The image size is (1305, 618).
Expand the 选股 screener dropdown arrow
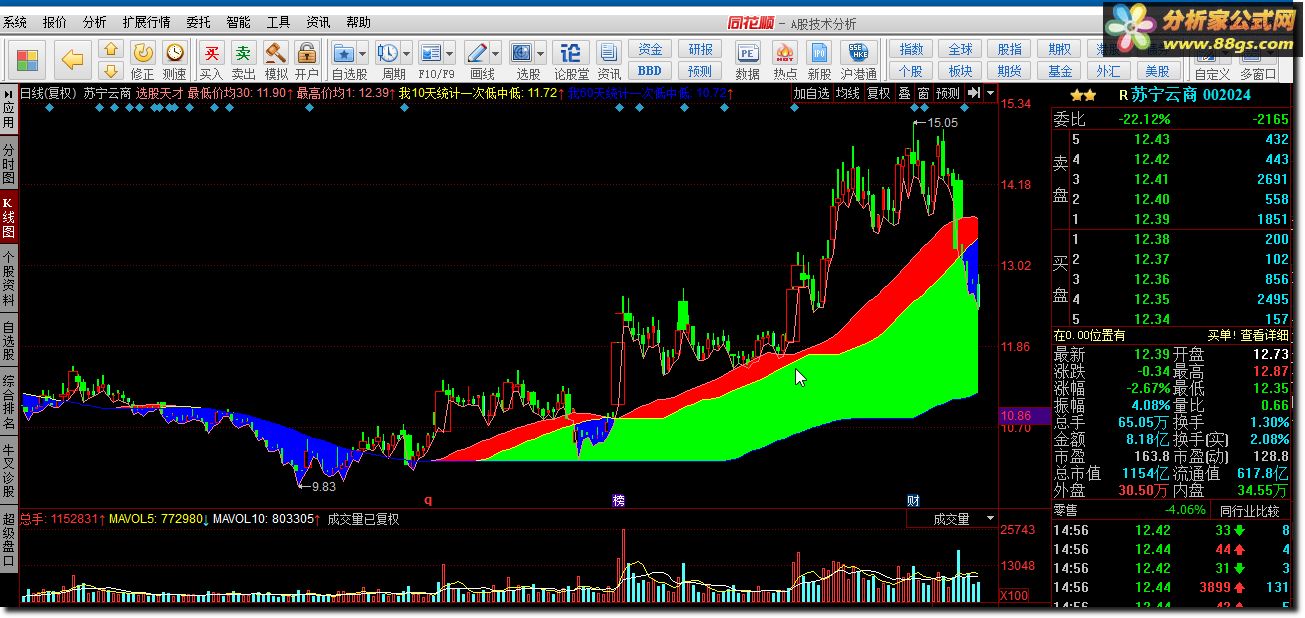coord(541,53)
